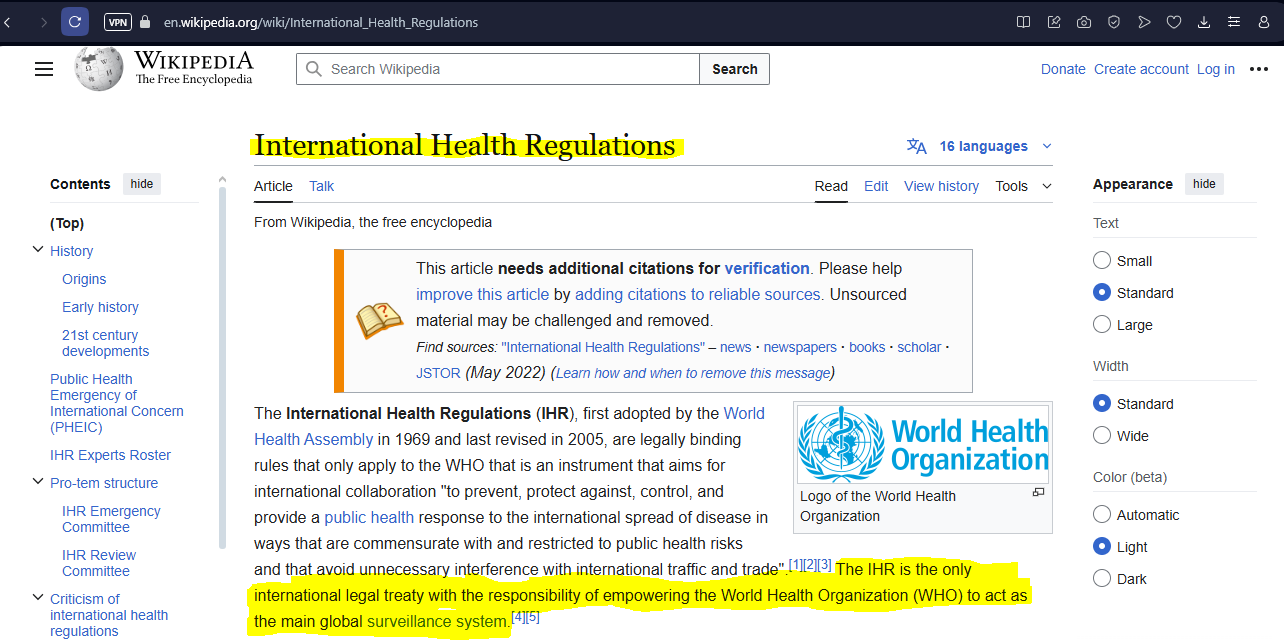Switch to the Article tab
This screenshot has width=1284, height=640.
[x=273, y=186]
